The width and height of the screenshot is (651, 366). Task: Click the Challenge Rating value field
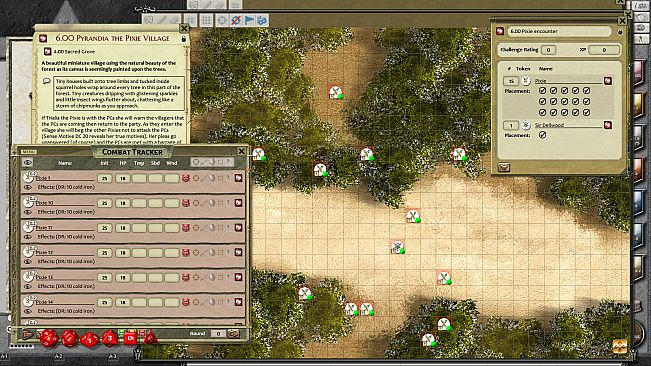pyautogui.click(x=548, y=50)
